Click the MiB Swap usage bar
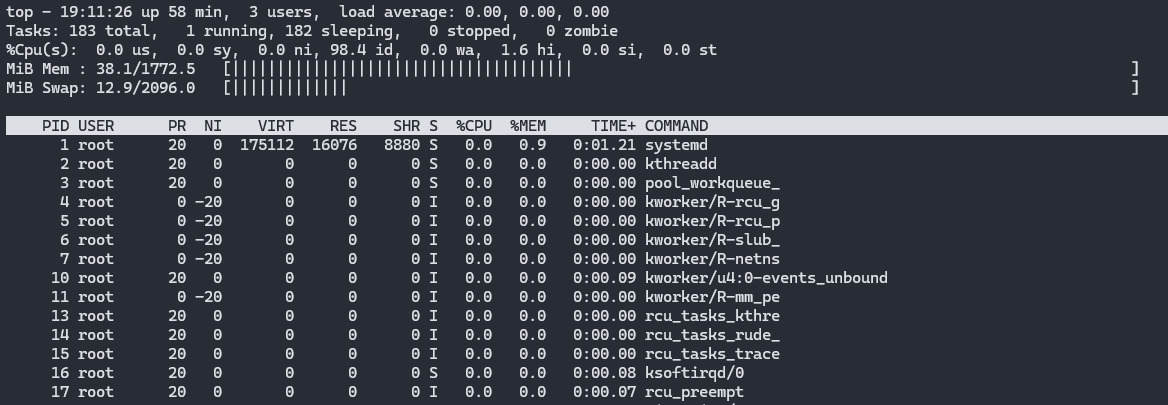Image resolution: width=1168 pixels, height=405 pixels. (x=288, y=88)
